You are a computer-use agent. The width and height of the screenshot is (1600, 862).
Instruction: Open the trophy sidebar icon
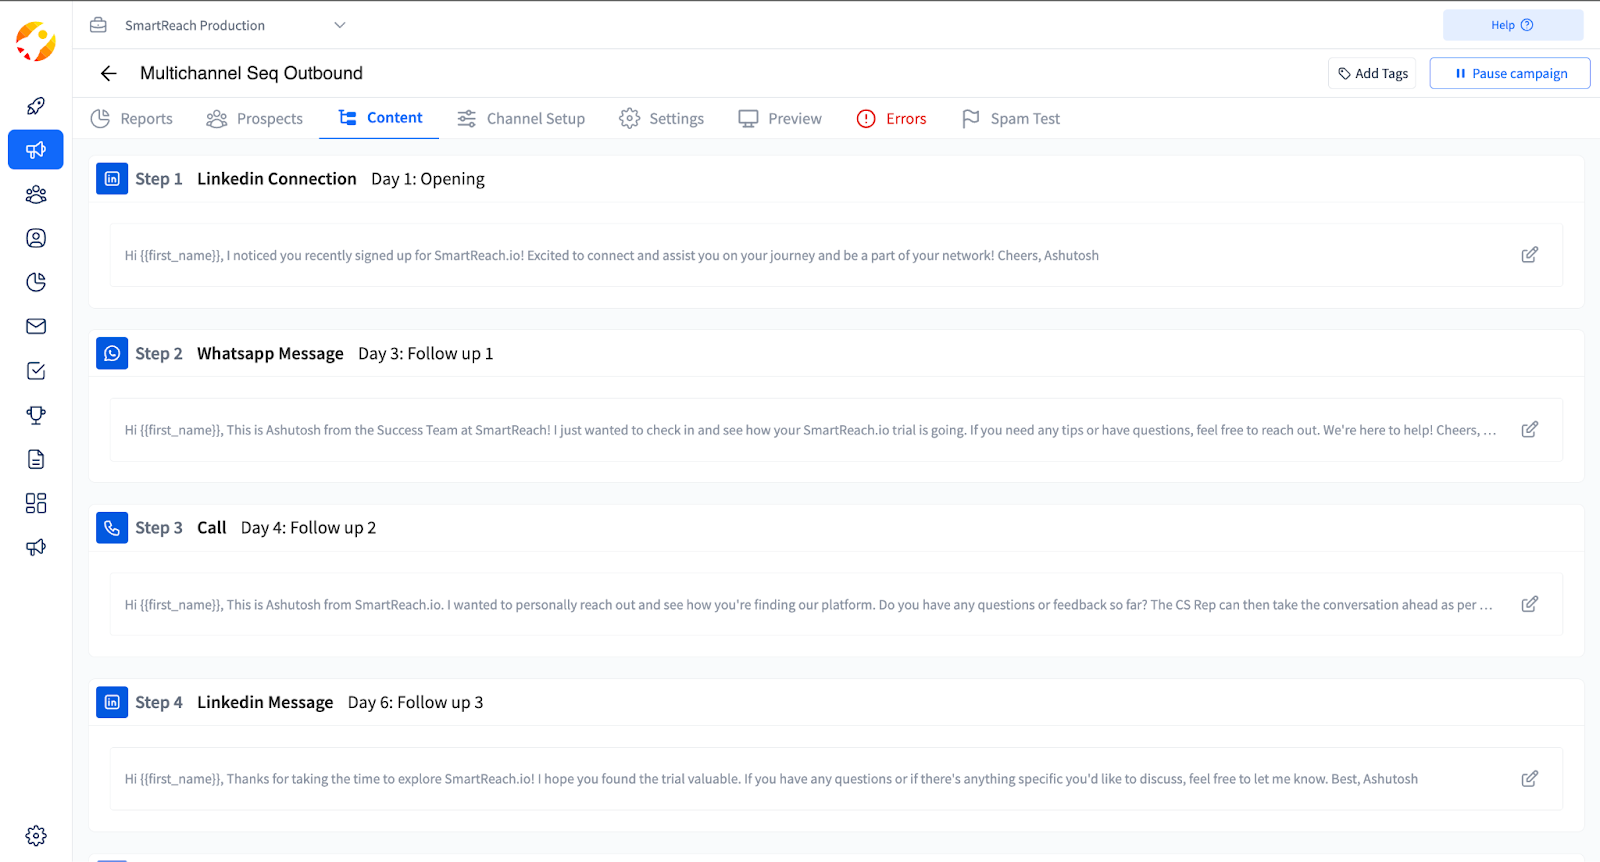coord(36,415)
